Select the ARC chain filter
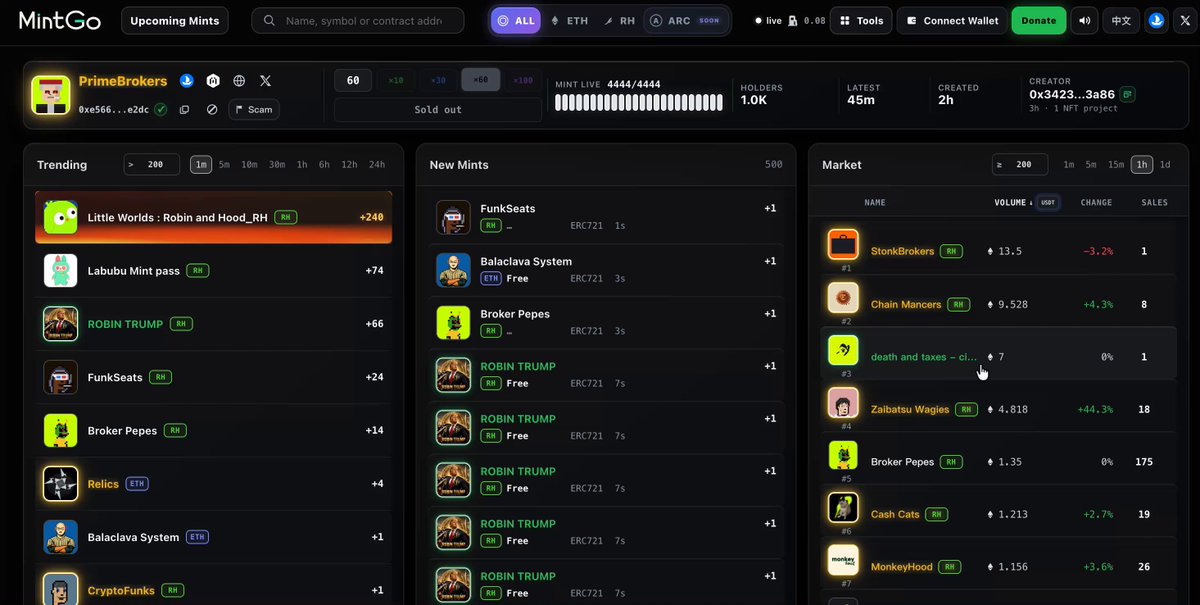This screenshot has height=605, width=1200. pos(685,20)
